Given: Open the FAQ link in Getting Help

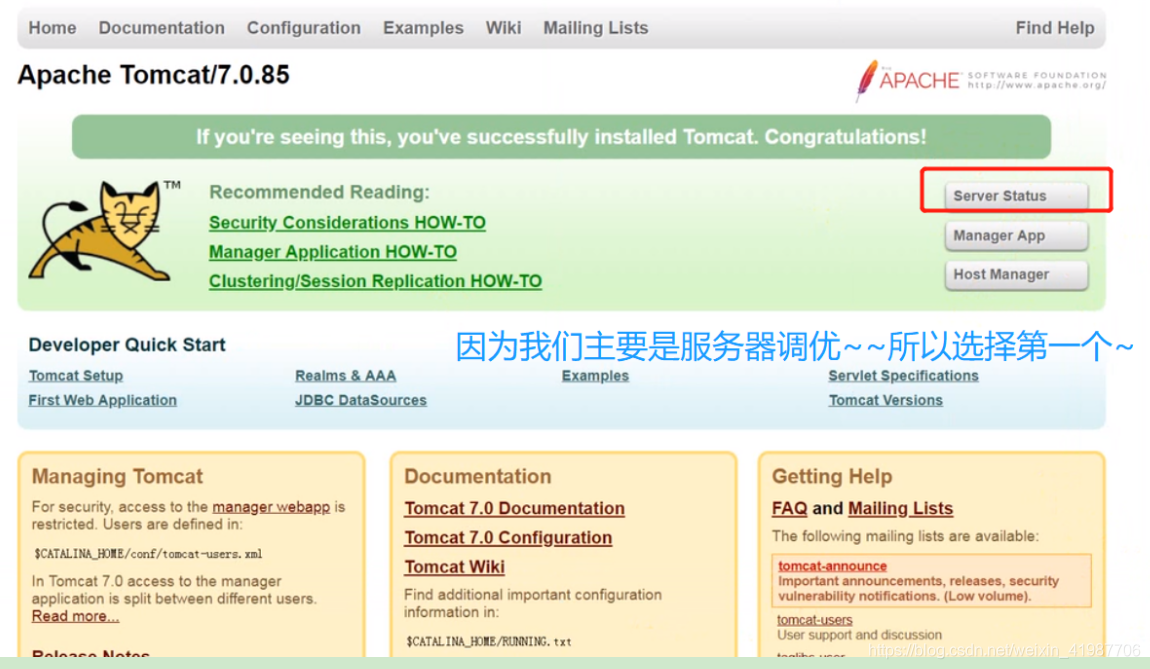Looking at the screenshot, I should (x=789, y=508).
